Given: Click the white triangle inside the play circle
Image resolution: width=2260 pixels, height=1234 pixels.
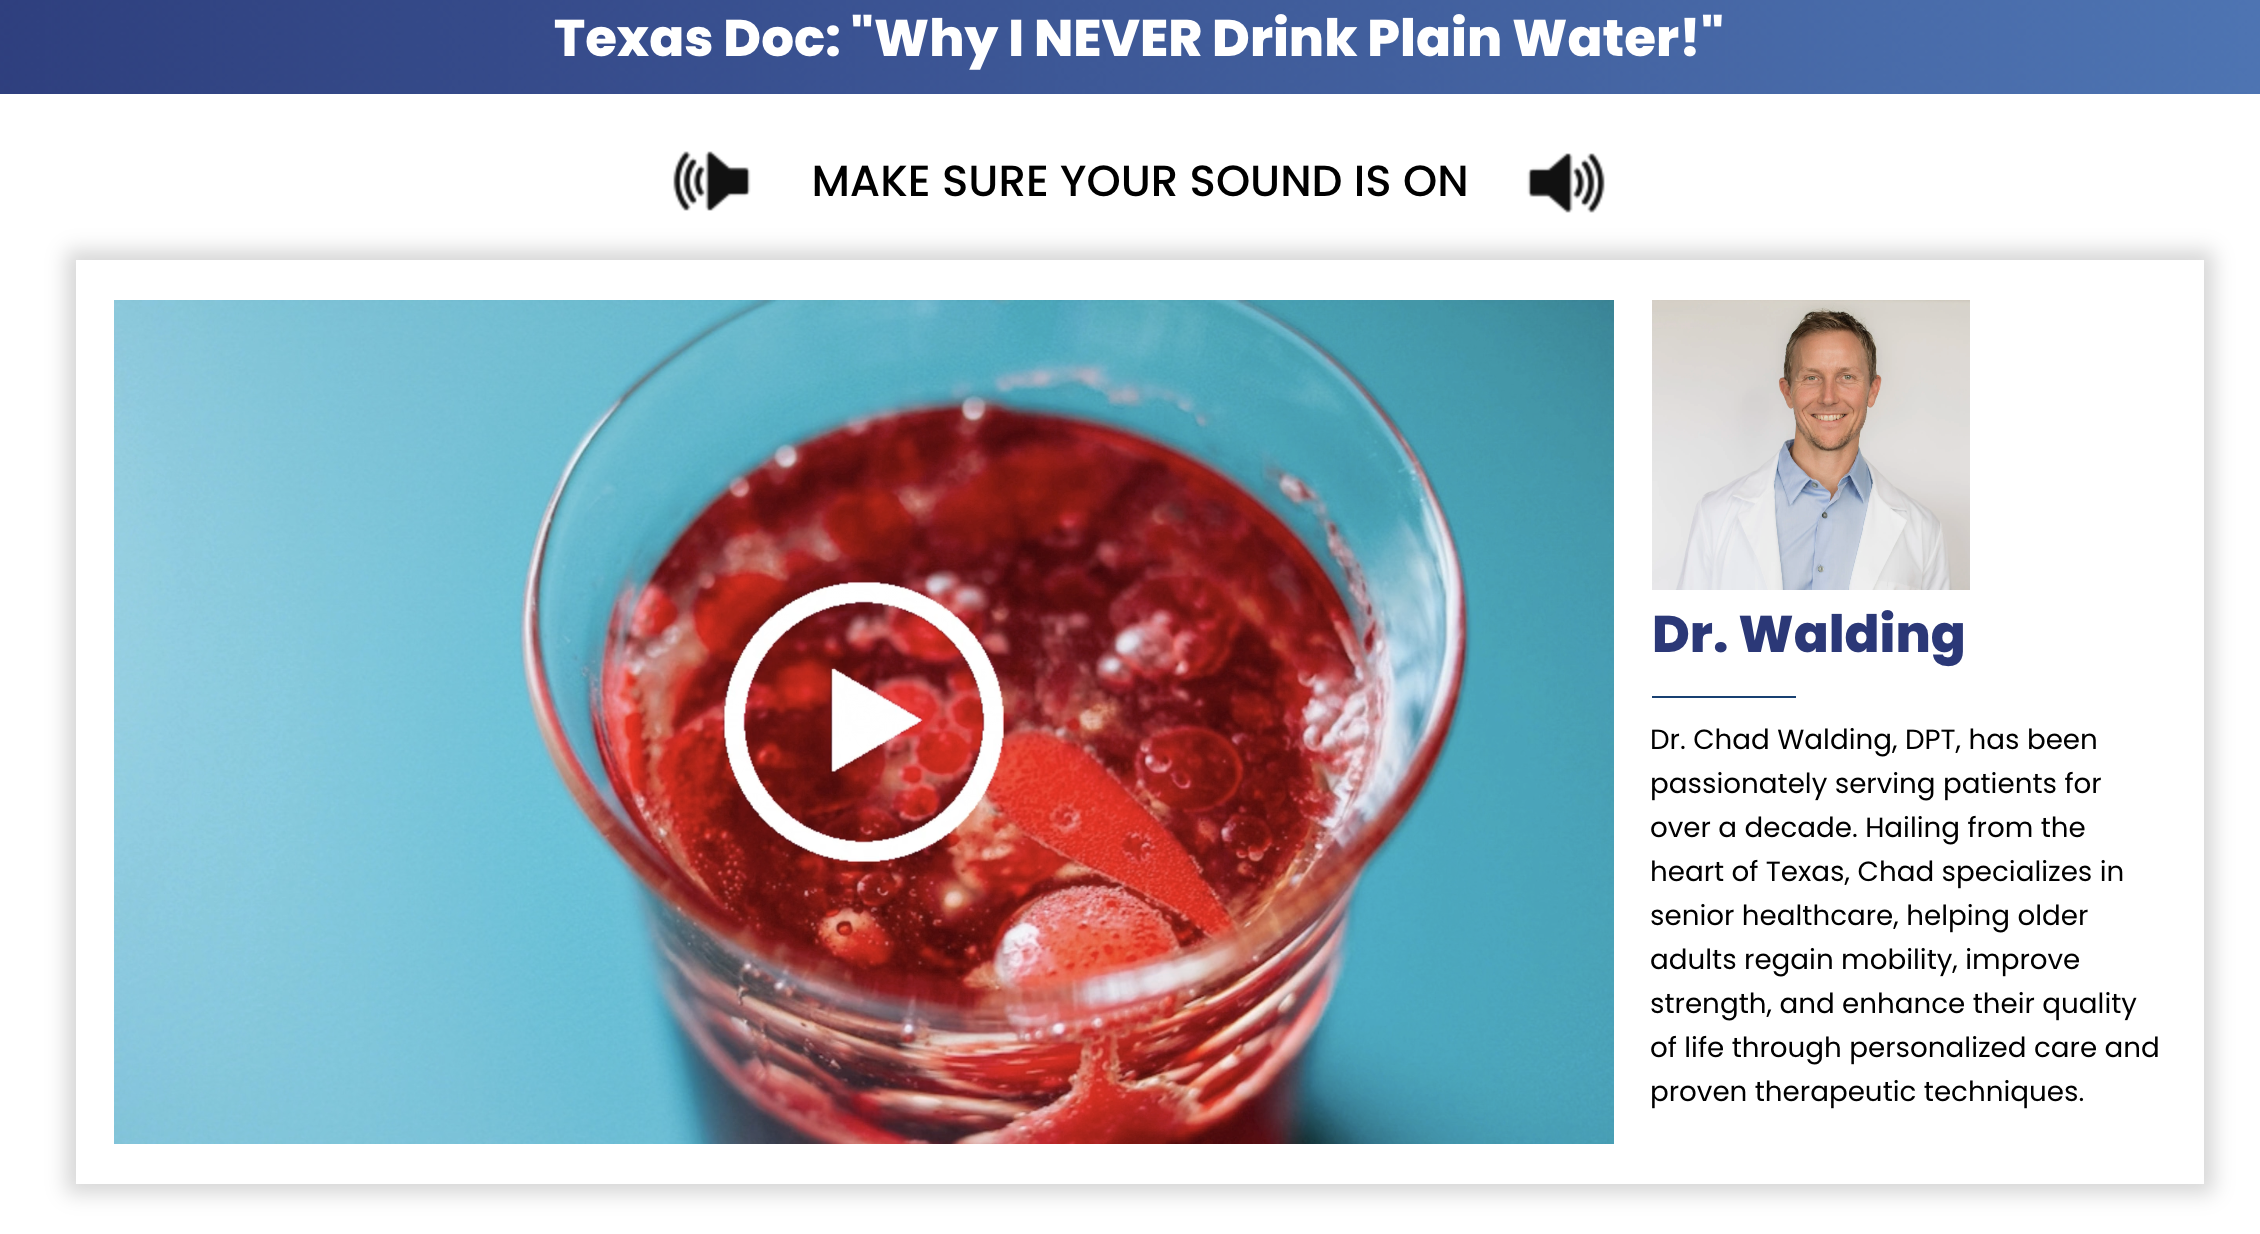Looking at the screenshot, I should 874,720.
